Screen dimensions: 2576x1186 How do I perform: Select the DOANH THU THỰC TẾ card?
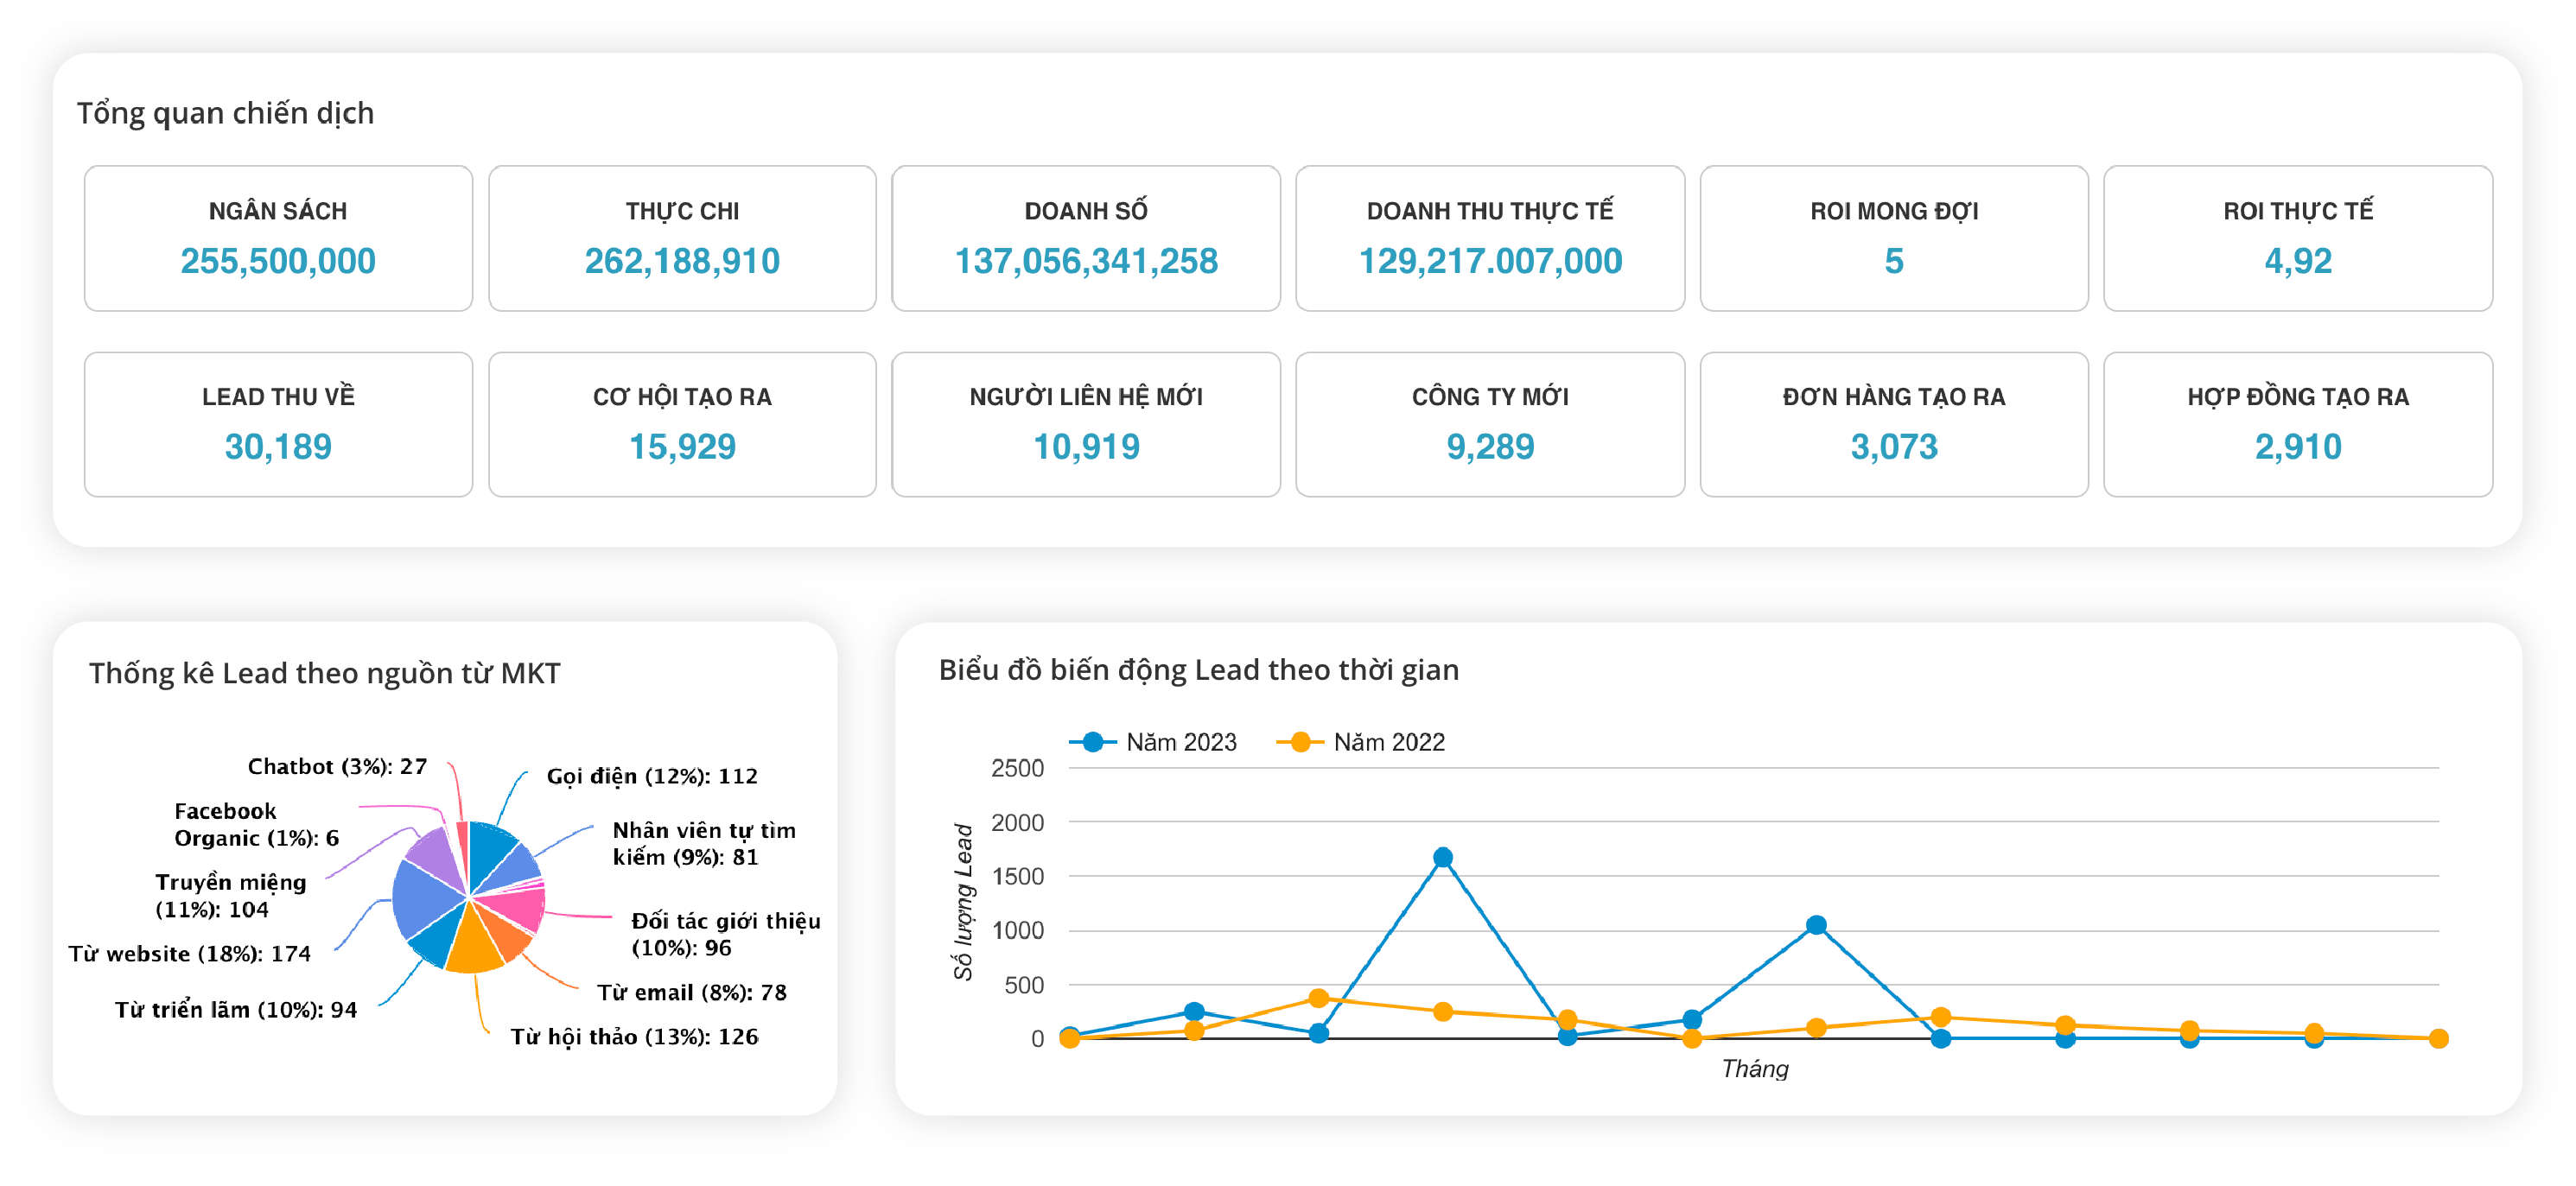pos(1490,238)
